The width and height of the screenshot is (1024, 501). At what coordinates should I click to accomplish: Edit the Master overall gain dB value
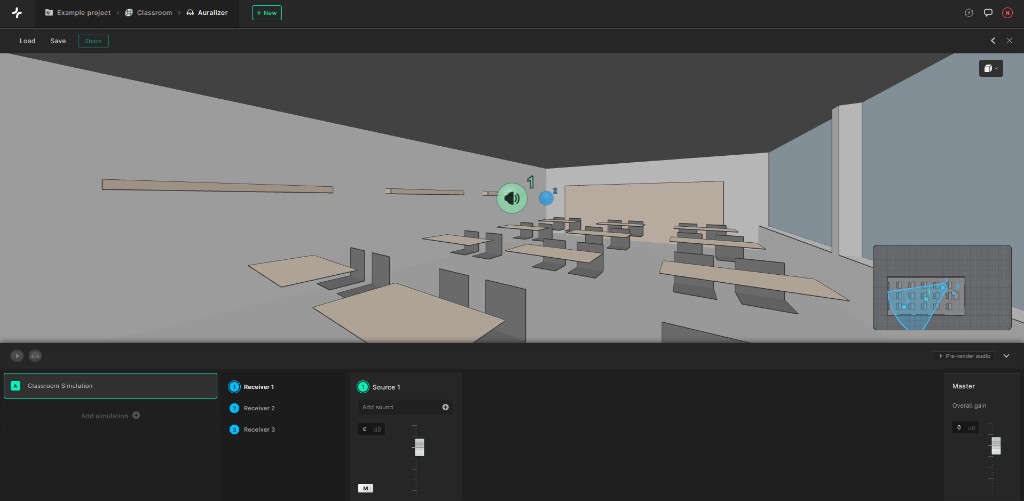click(965, 428)
